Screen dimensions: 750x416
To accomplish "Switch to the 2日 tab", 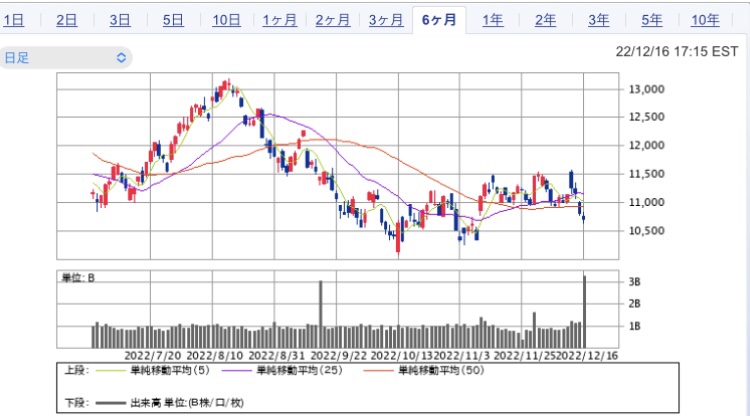I will coord(66,20).
